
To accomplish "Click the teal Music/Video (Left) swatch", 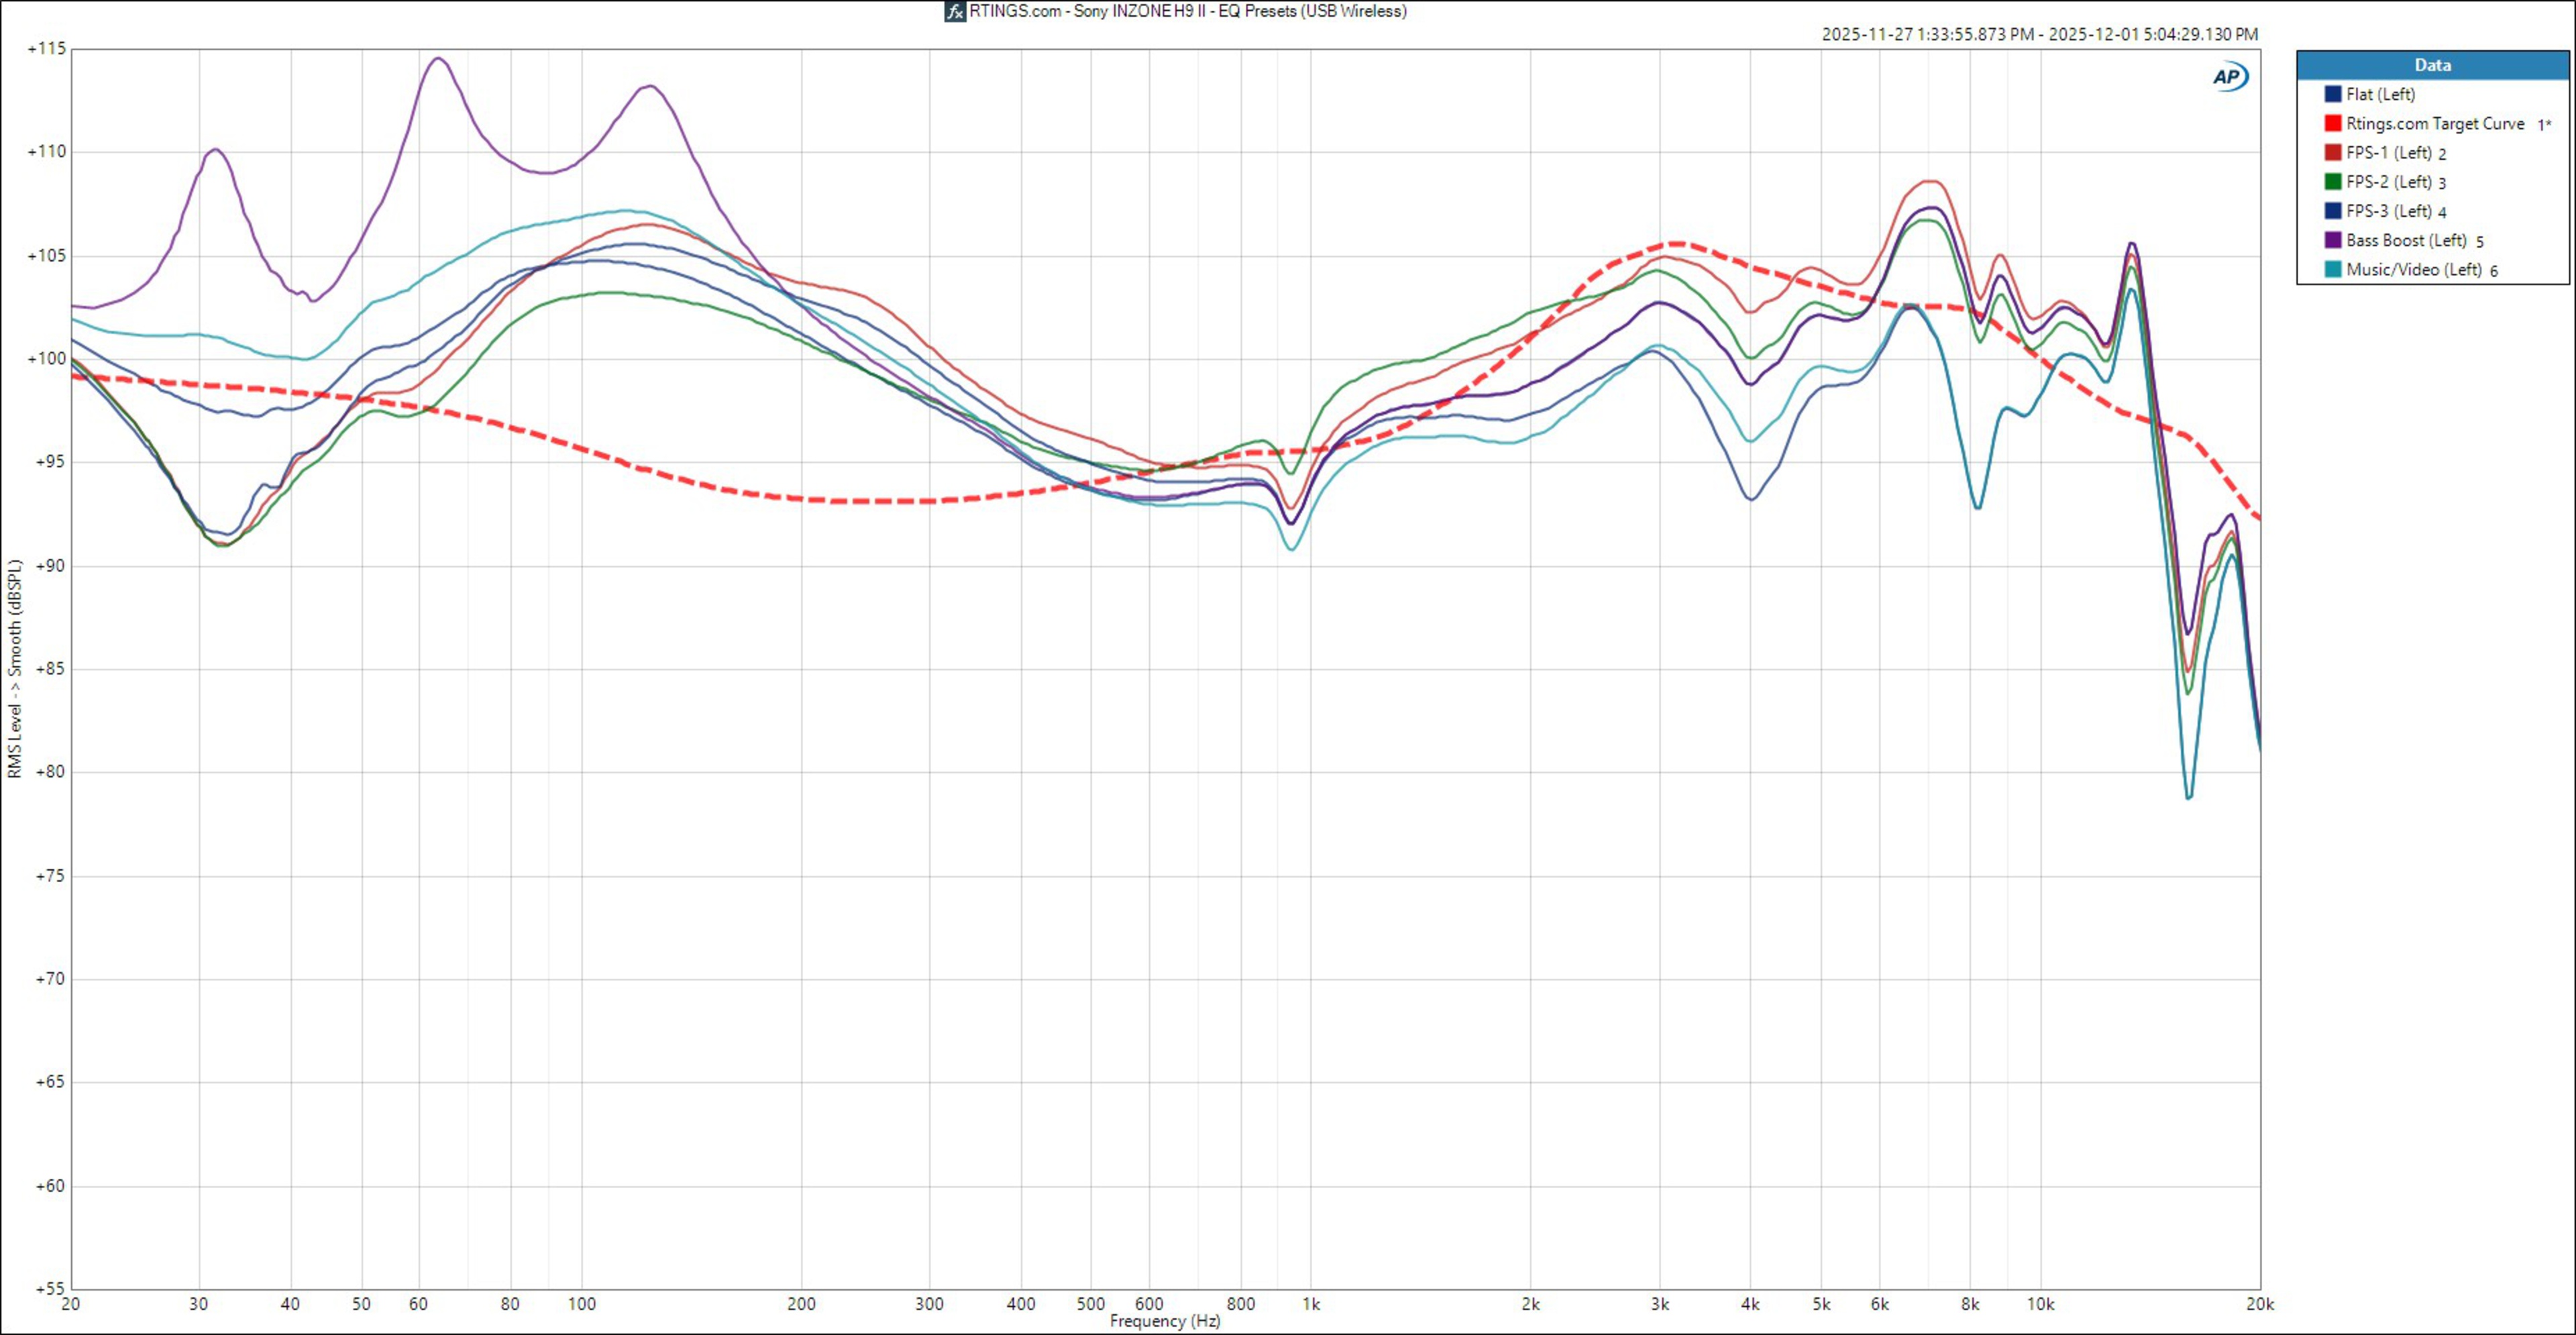I will coord(2333,269).
